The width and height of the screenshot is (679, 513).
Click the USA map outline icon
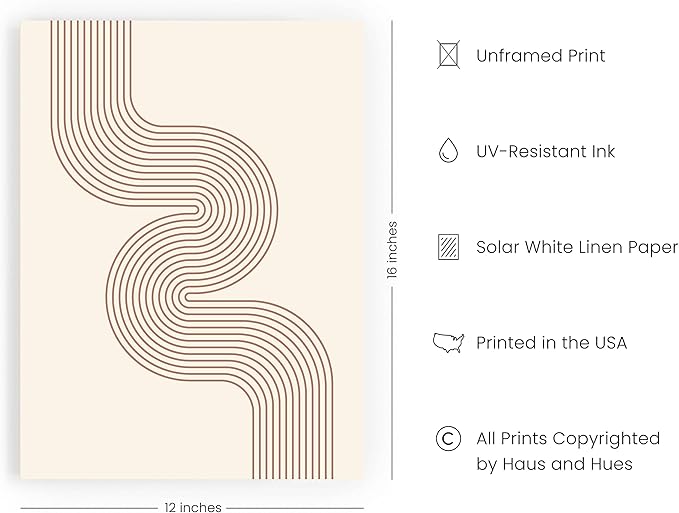[x=447, y=342]
